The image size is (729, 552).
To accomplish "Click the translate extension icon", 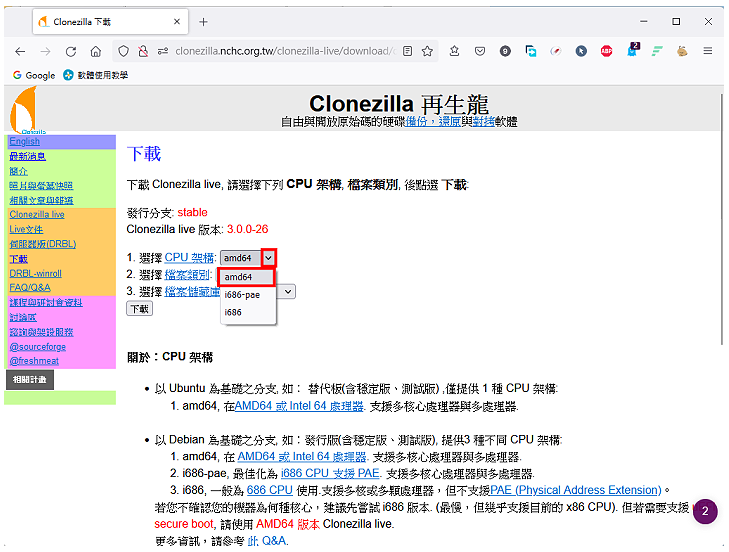I will pyautogui.click(x=530, y=51).
